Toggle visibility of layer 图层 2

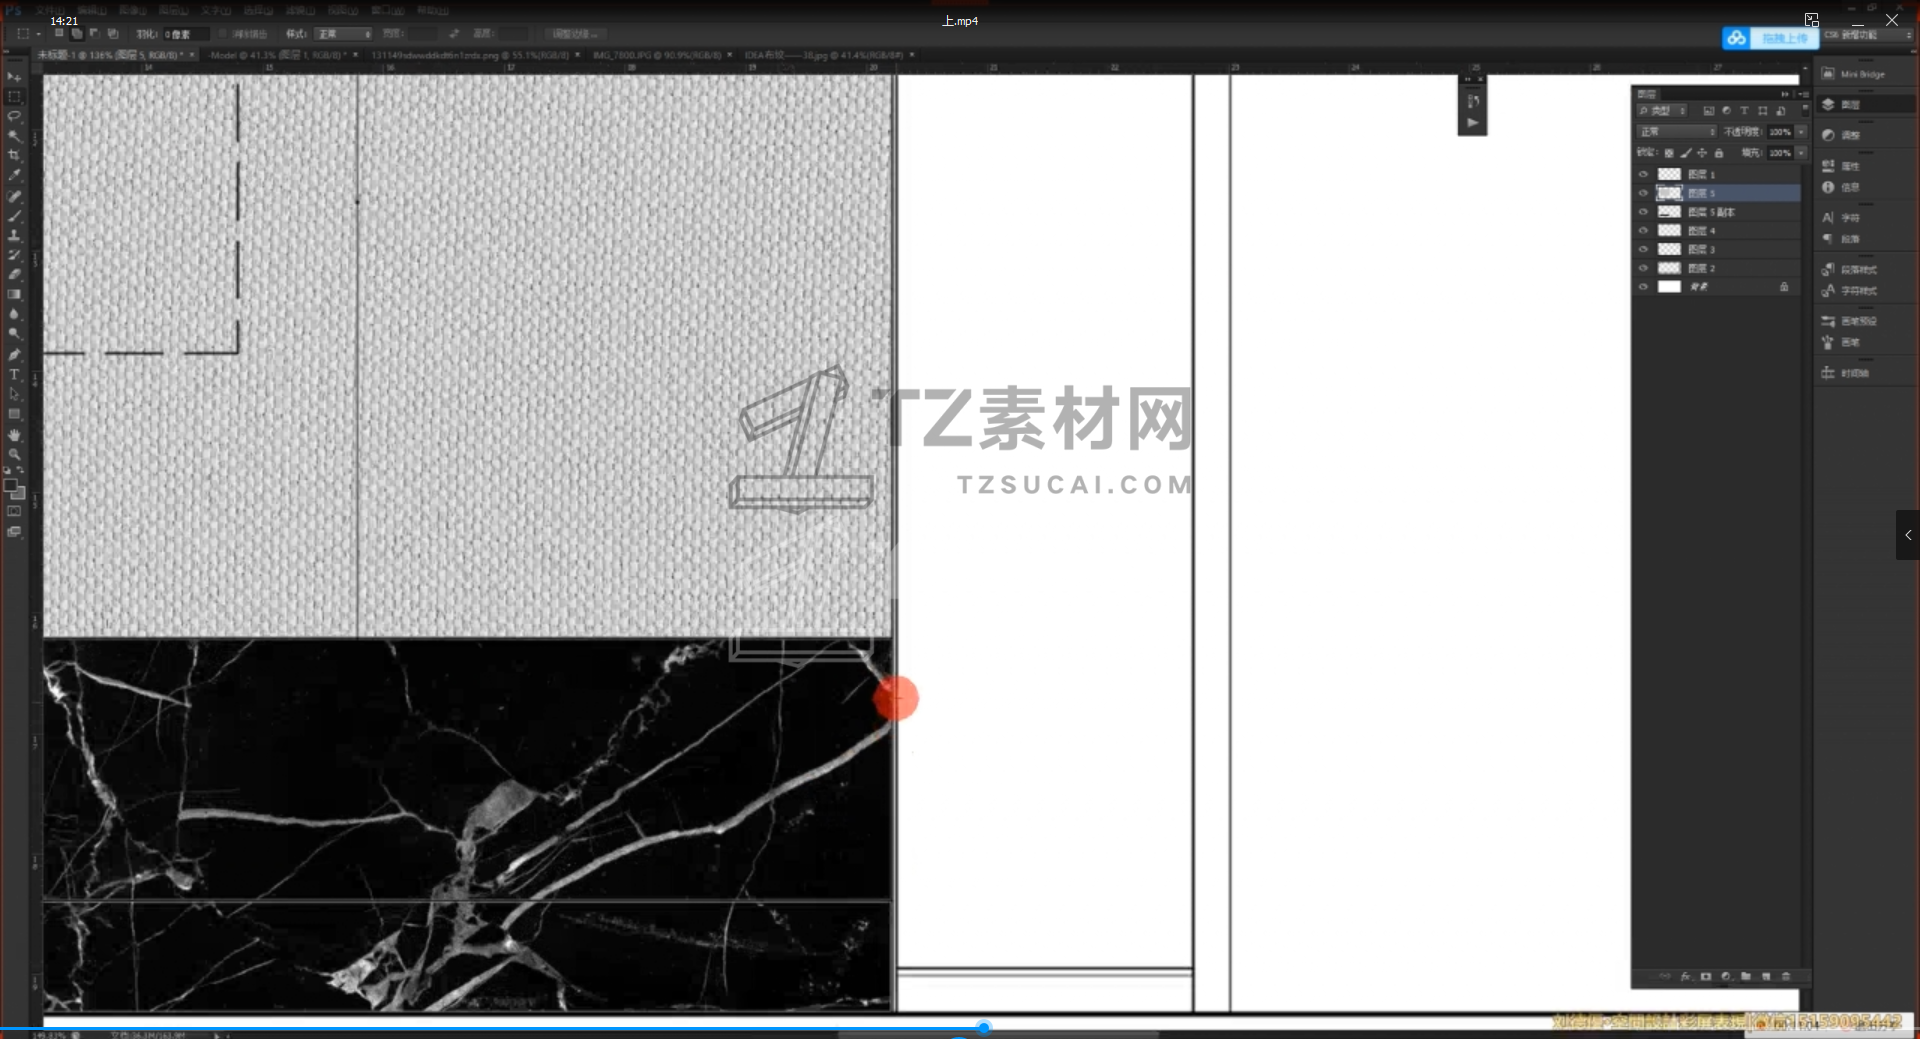[1643, 268]
